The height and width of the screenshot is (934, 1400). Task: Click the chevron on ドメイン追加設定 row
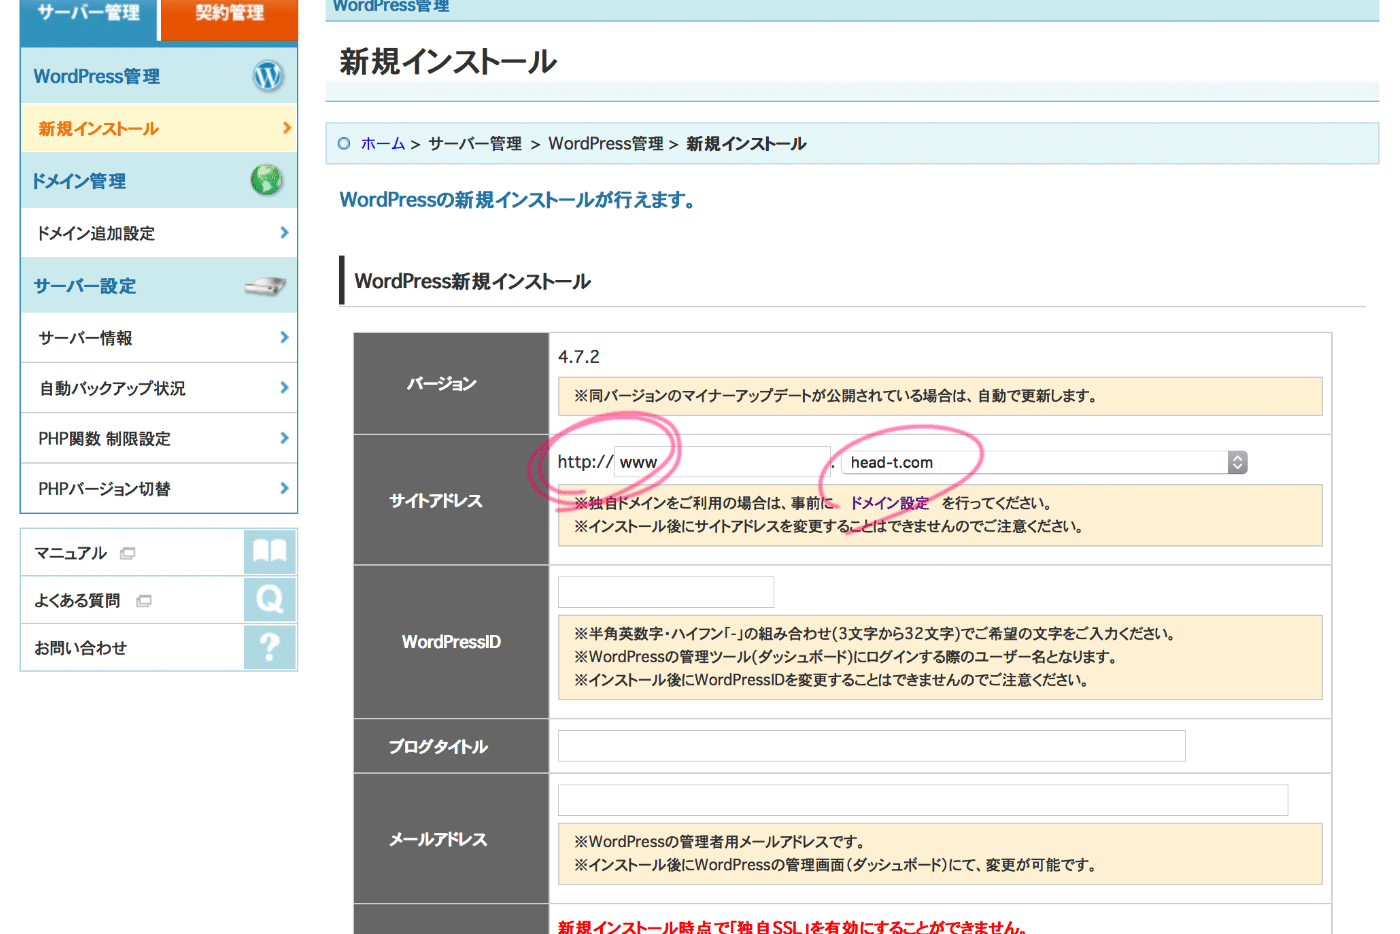tap(285, 233)
